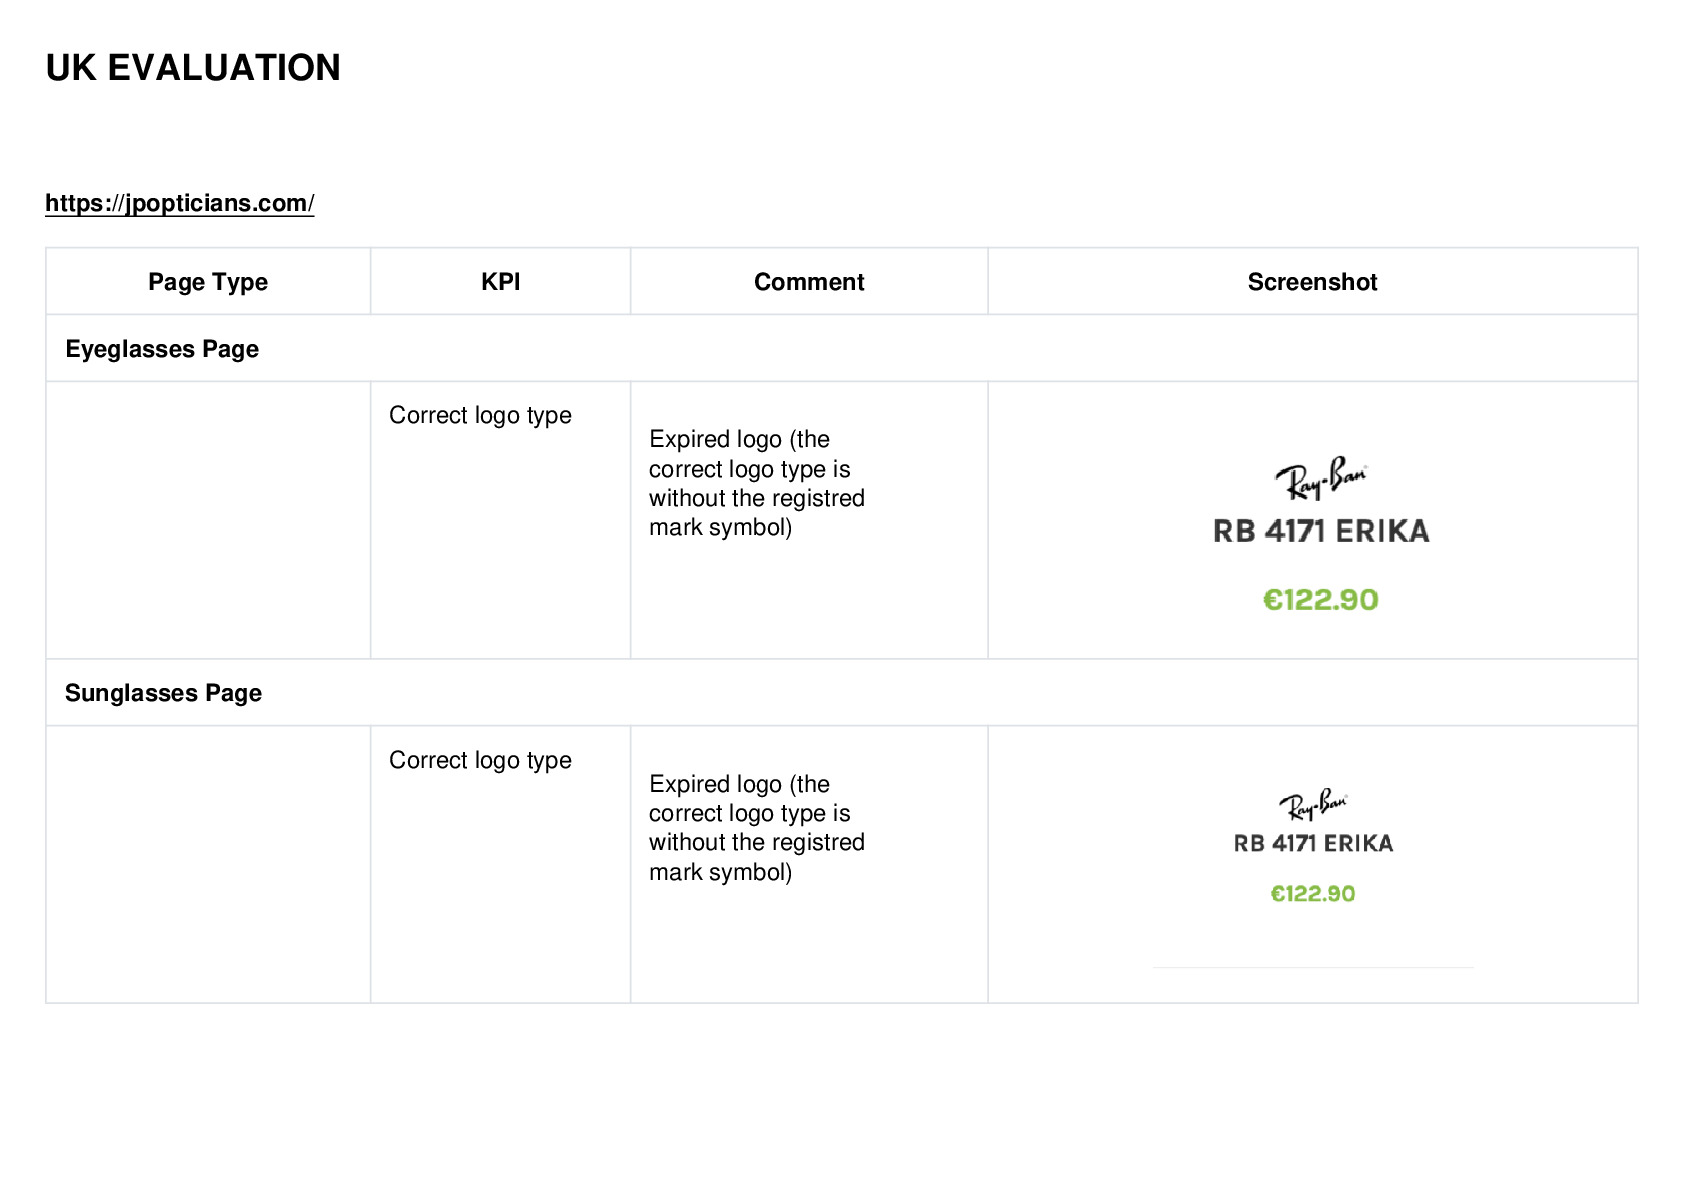Click the Ray-Ban logo in Eyeglasses screenshot
The height and width of the screenshot is (1191, 1684).
pyautogui.click(x=1321, y=478)
